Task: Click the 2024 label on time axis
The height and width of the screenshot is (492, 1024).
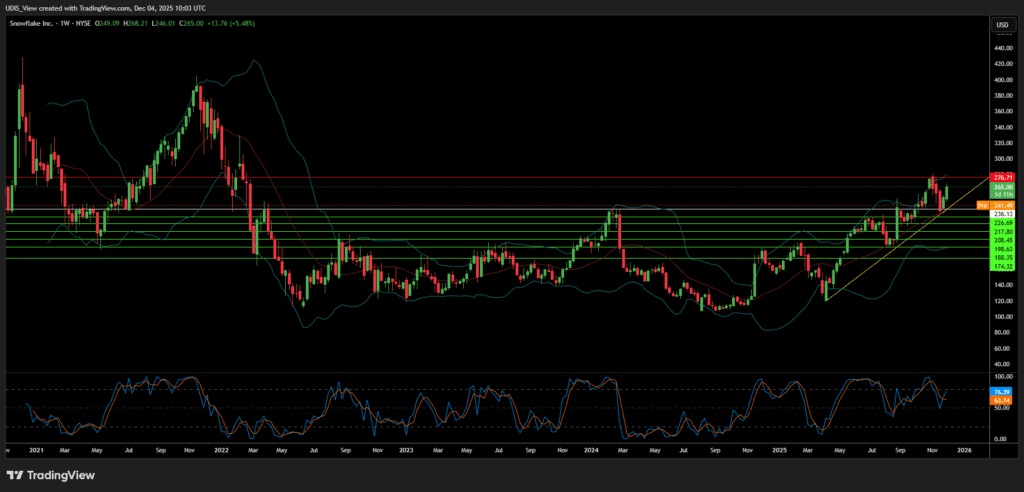Action: [590, 450]
